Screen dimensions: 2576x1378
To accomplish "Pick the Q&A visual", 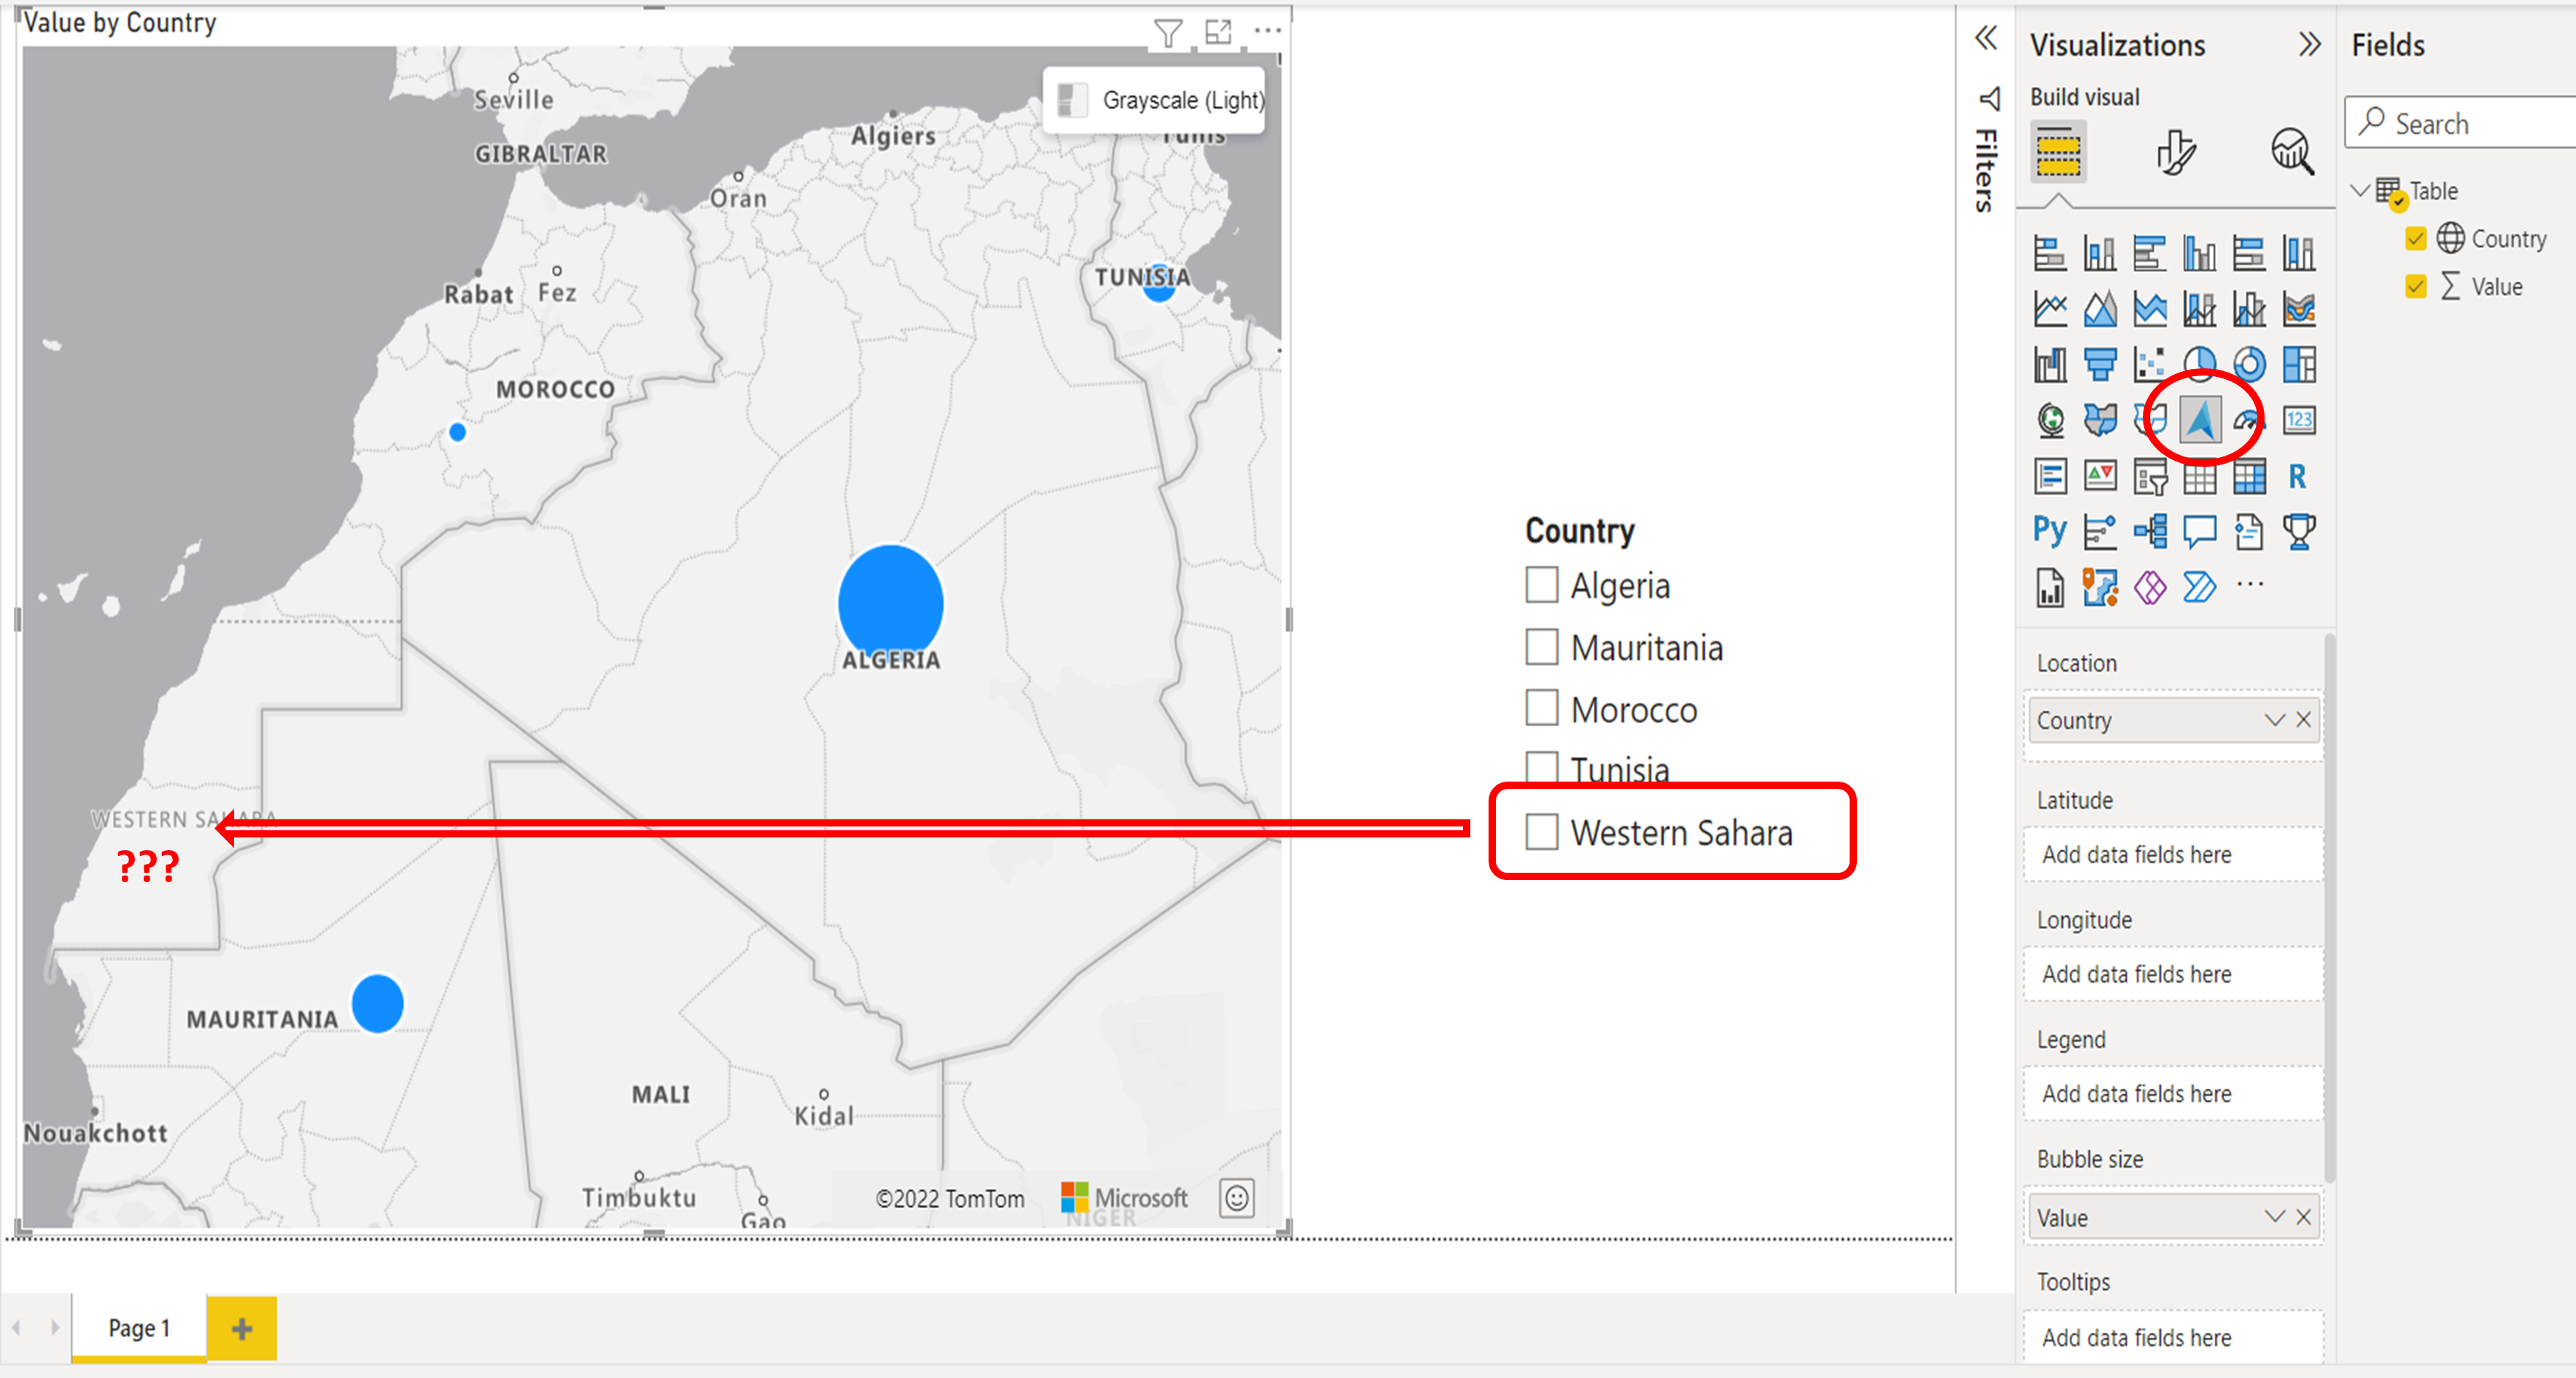I will pyautogui.click(x=2199, y=531).
